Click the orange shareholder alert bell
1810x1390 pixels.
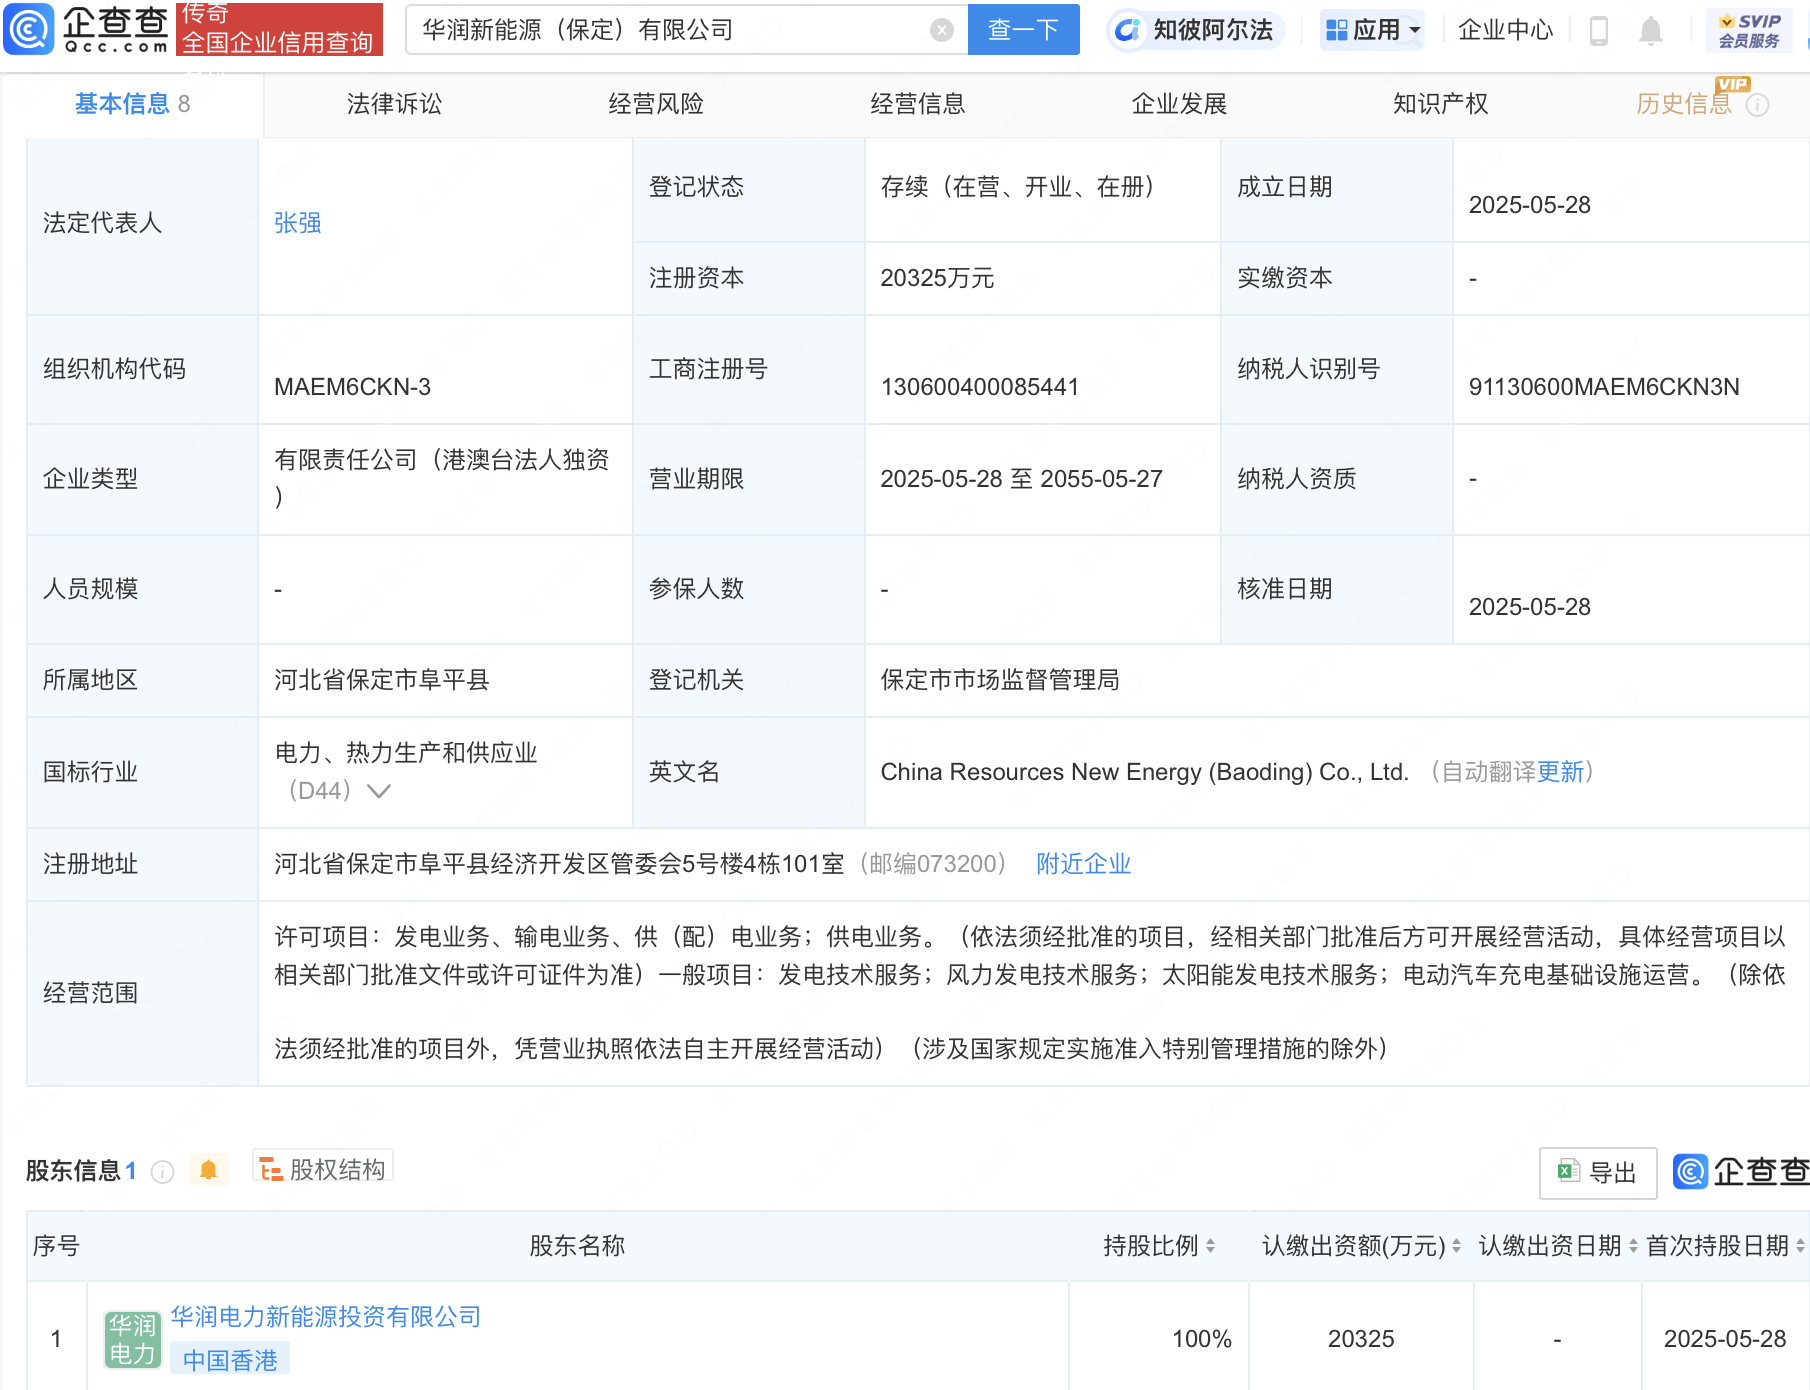208,1169
